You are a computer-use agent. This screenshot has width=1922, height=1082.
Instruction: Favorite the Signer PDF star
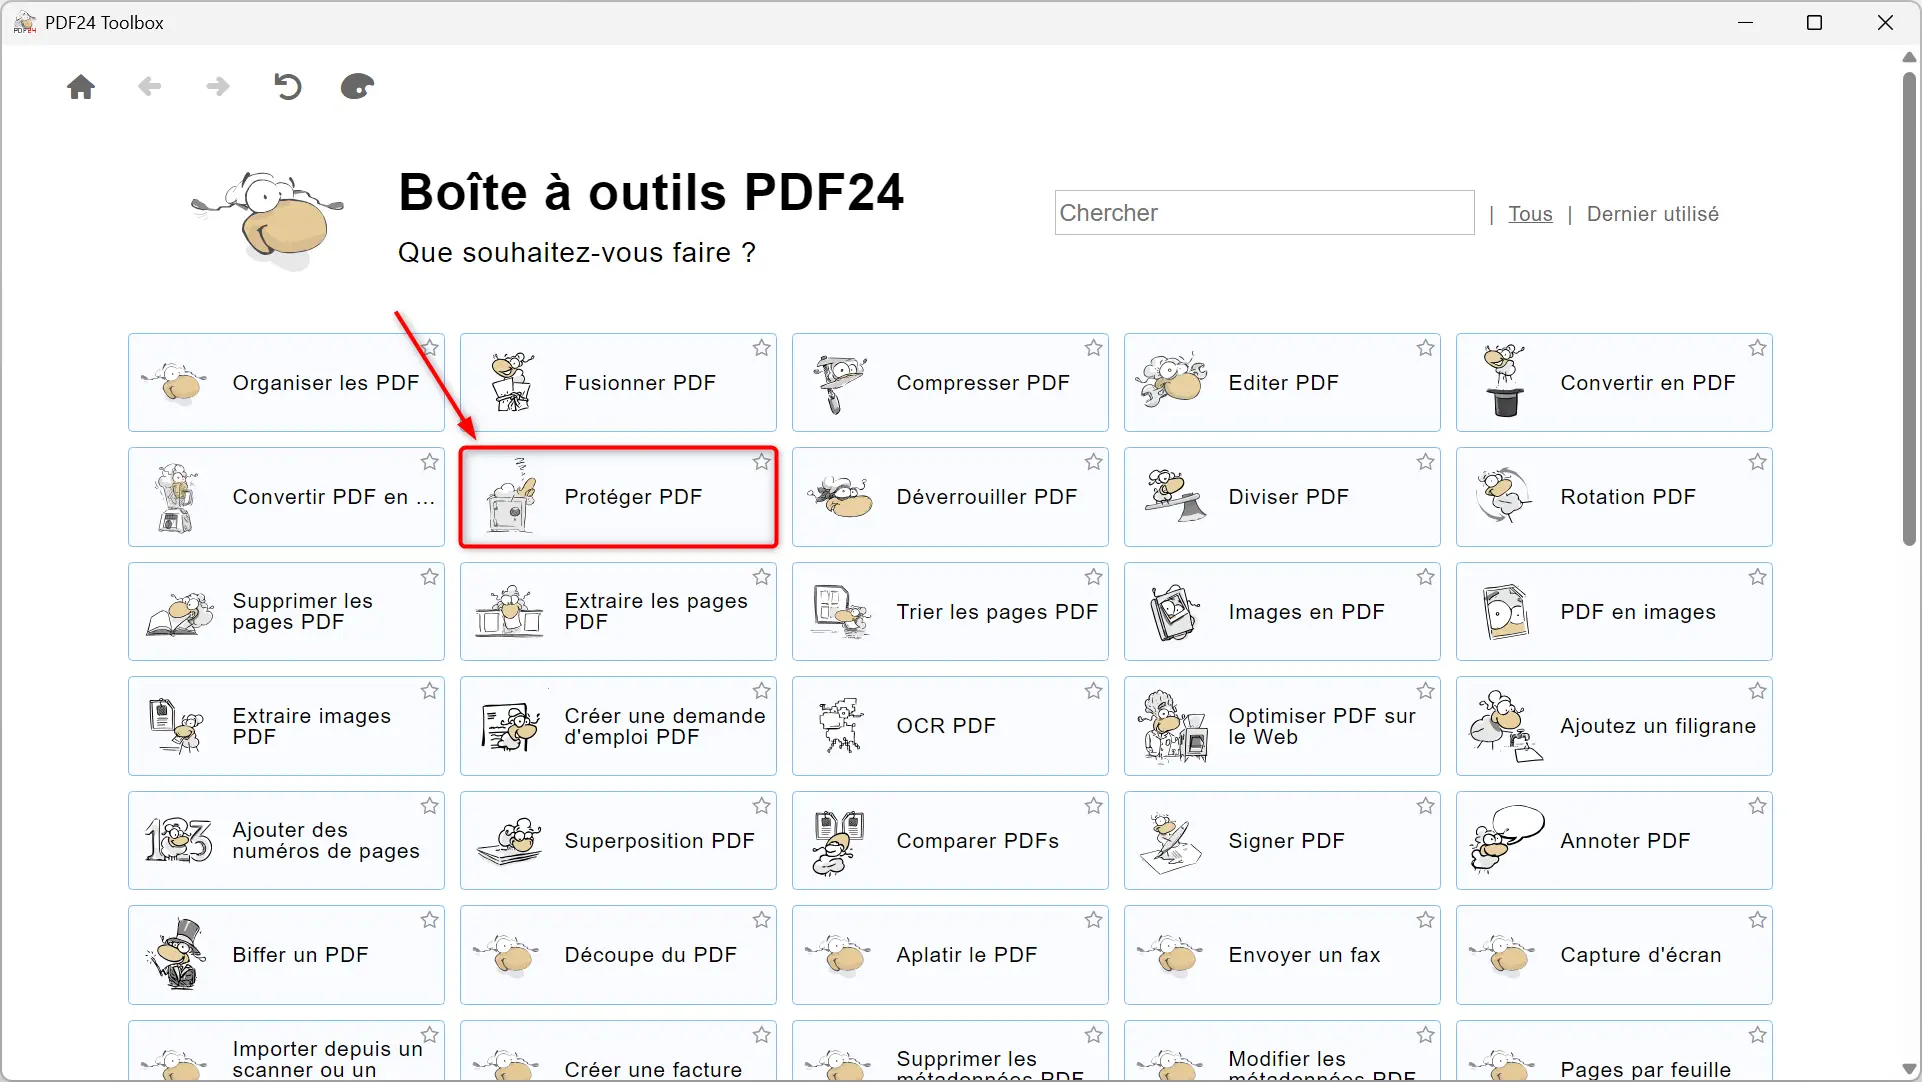[x=1426, y=806]
